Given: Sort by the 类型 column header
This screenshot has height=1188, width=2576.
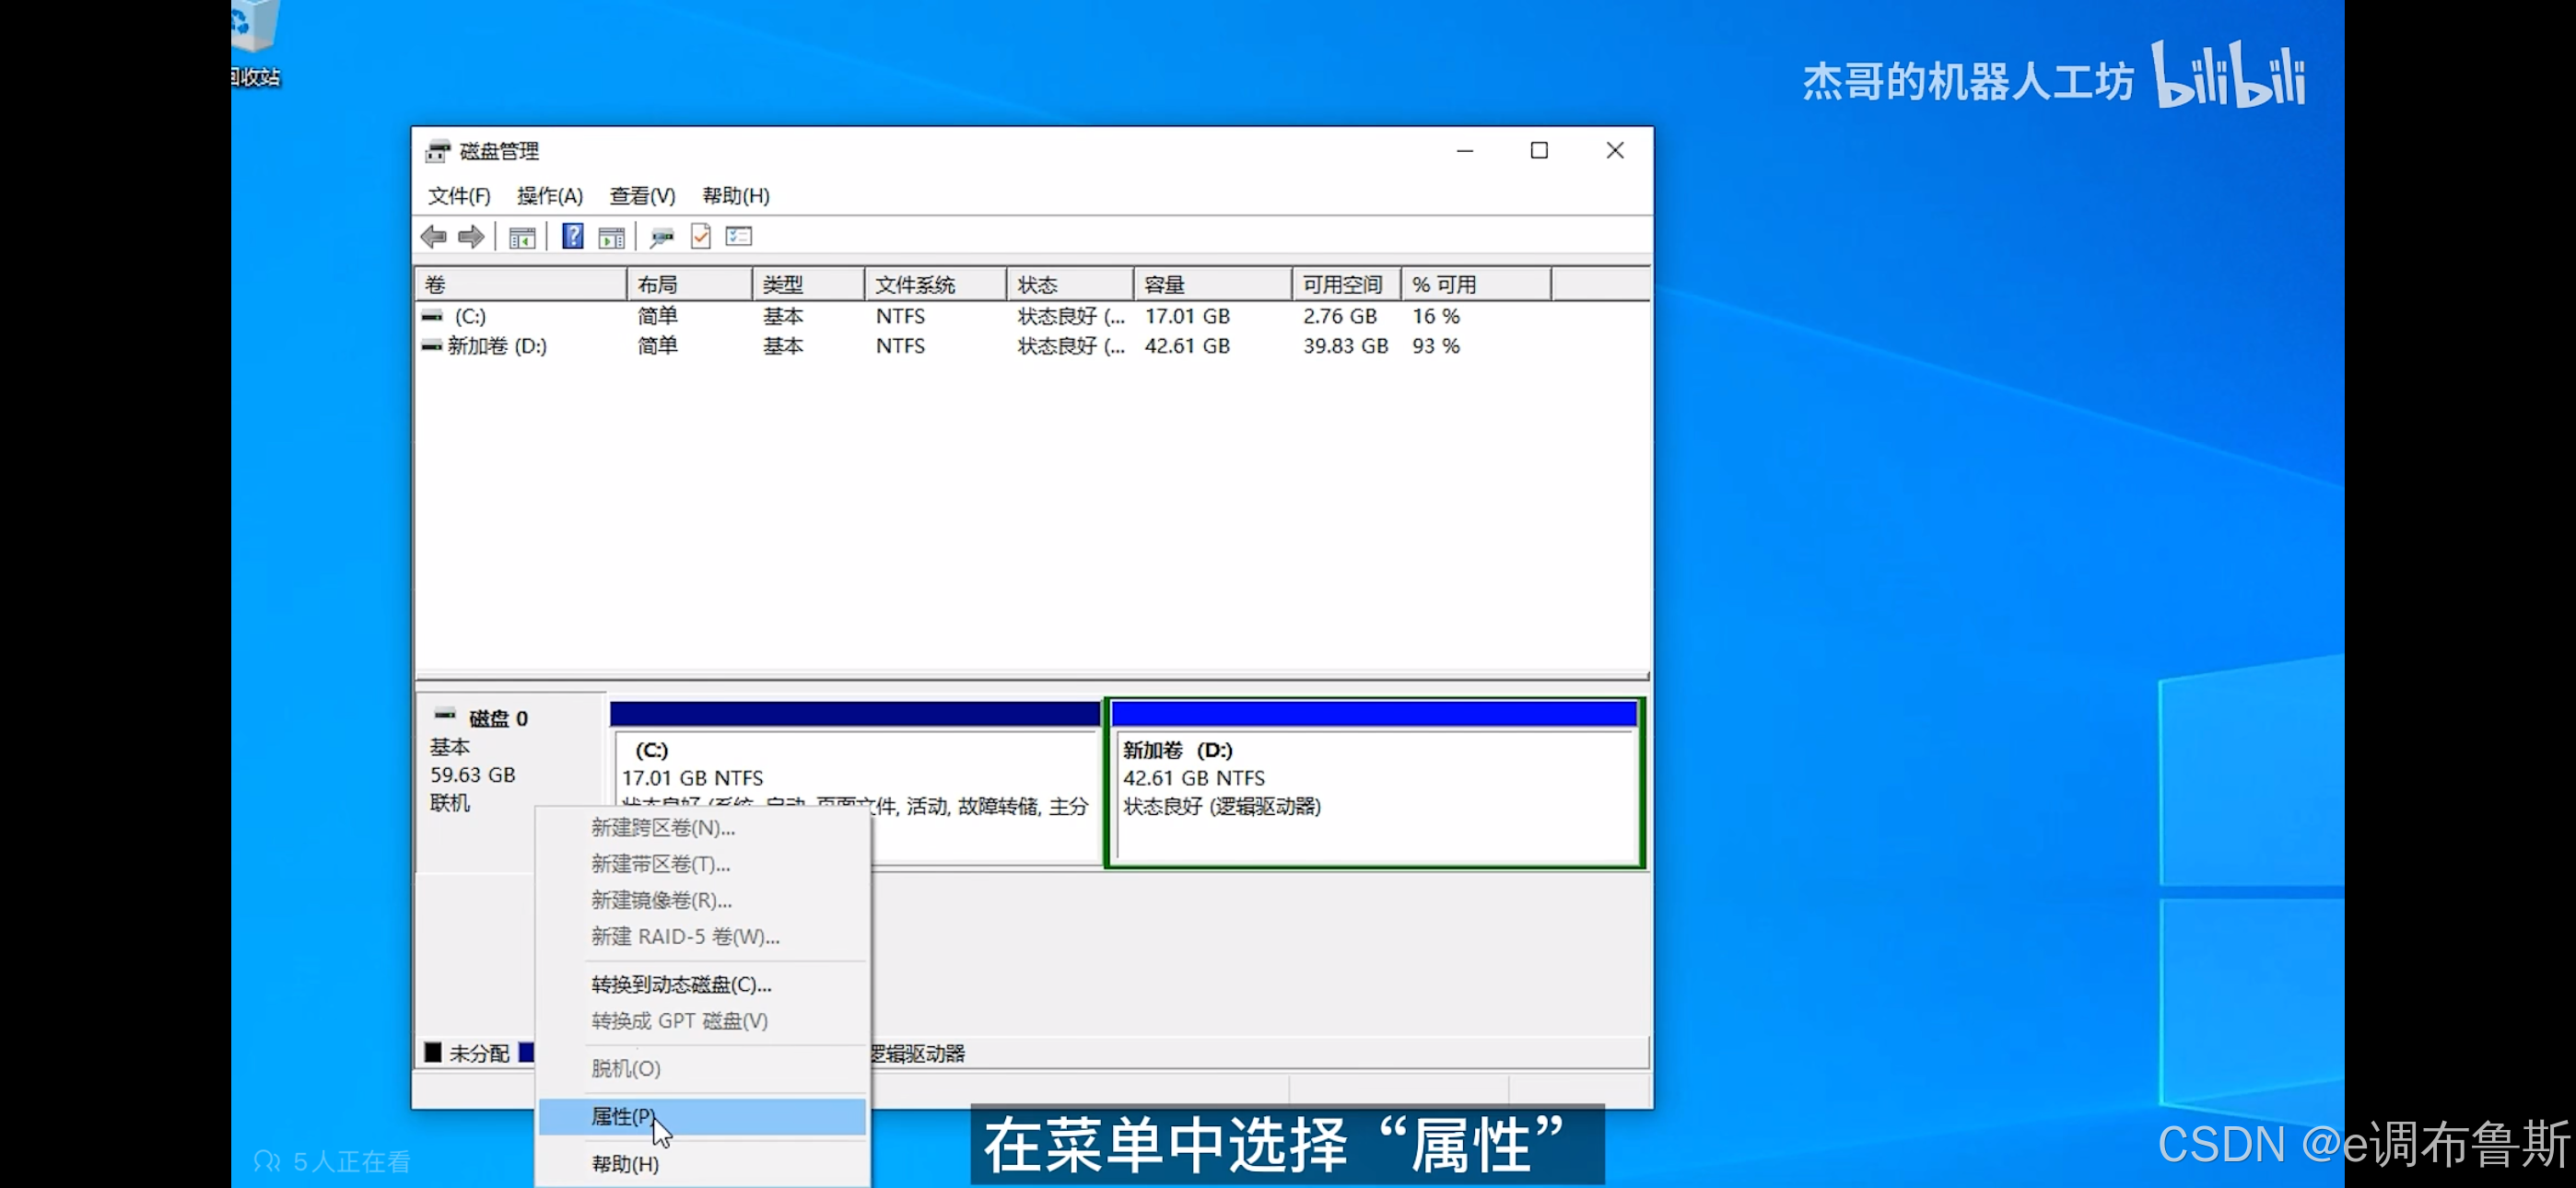Looking at the screenshot, I should click(x=808, y=285).
